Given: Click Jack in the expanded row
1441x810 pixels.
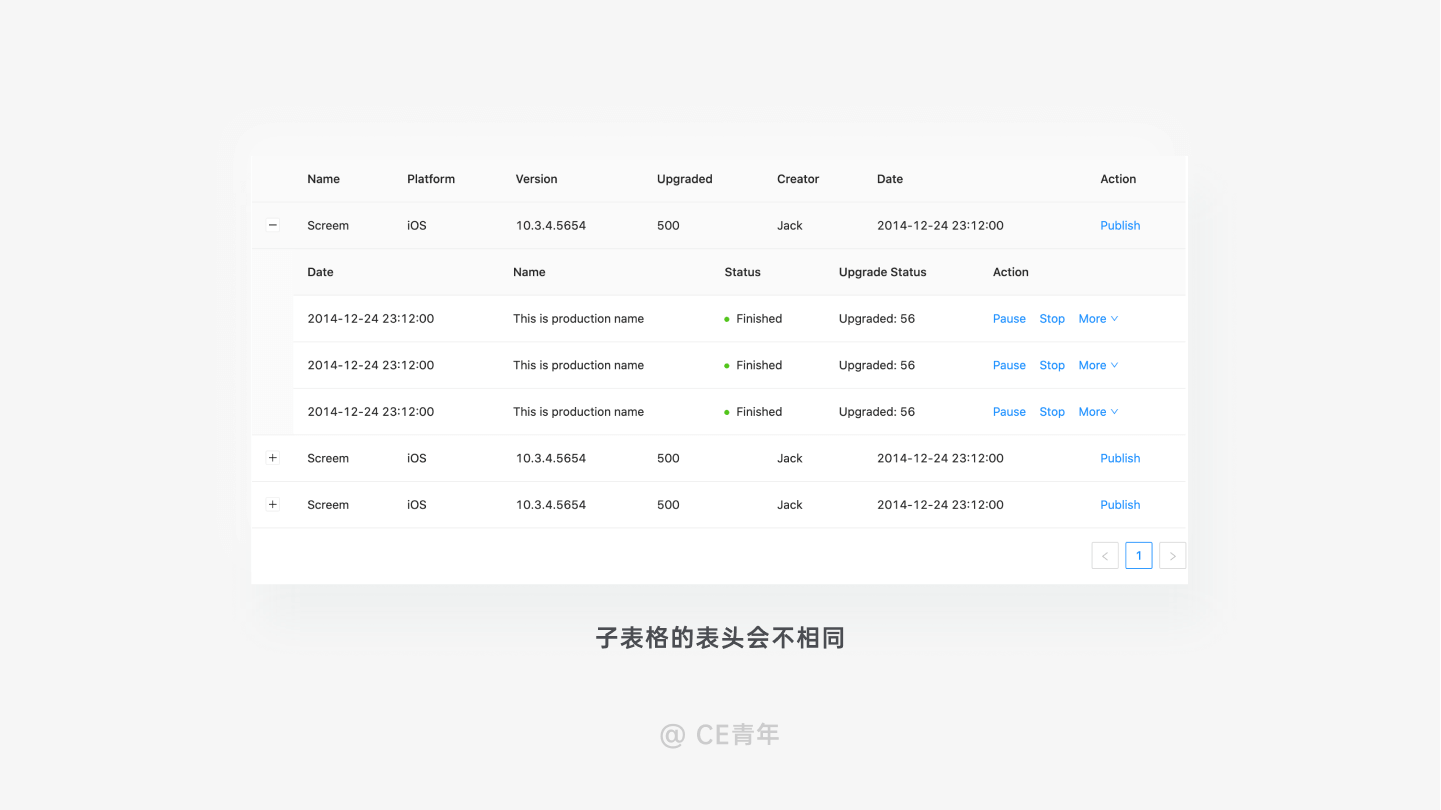Looking at the screenshot, I should pos(790,226).
